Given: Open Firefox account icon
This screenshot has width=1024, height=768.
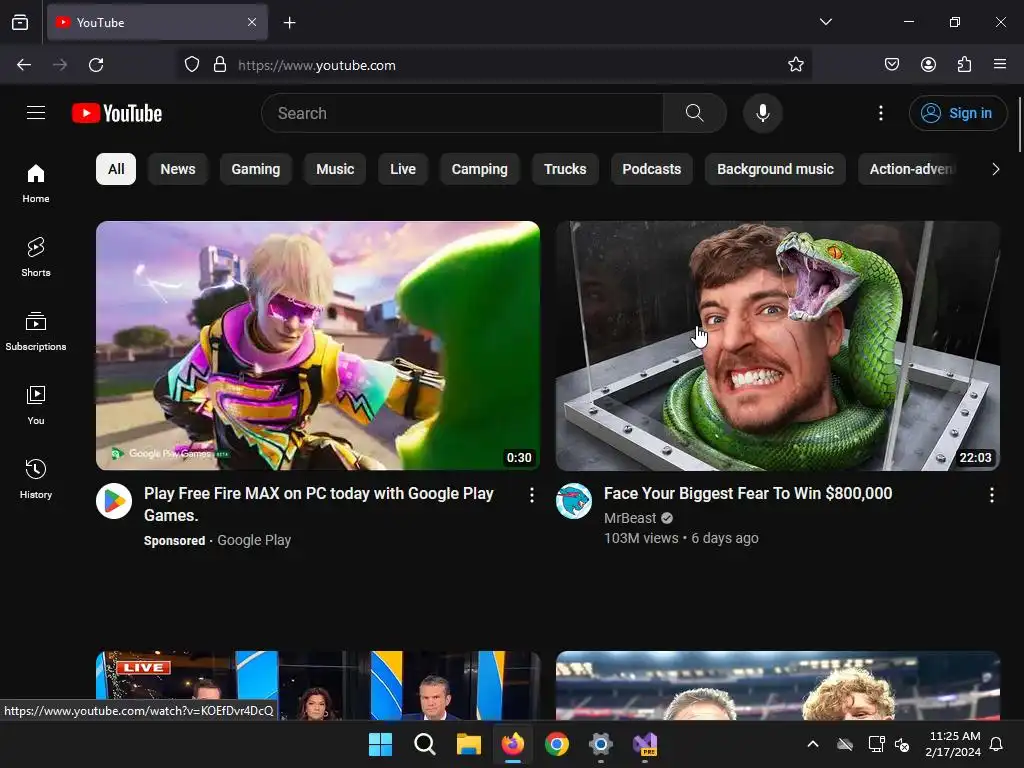Looking at the screenshot, I should (928, 65).
